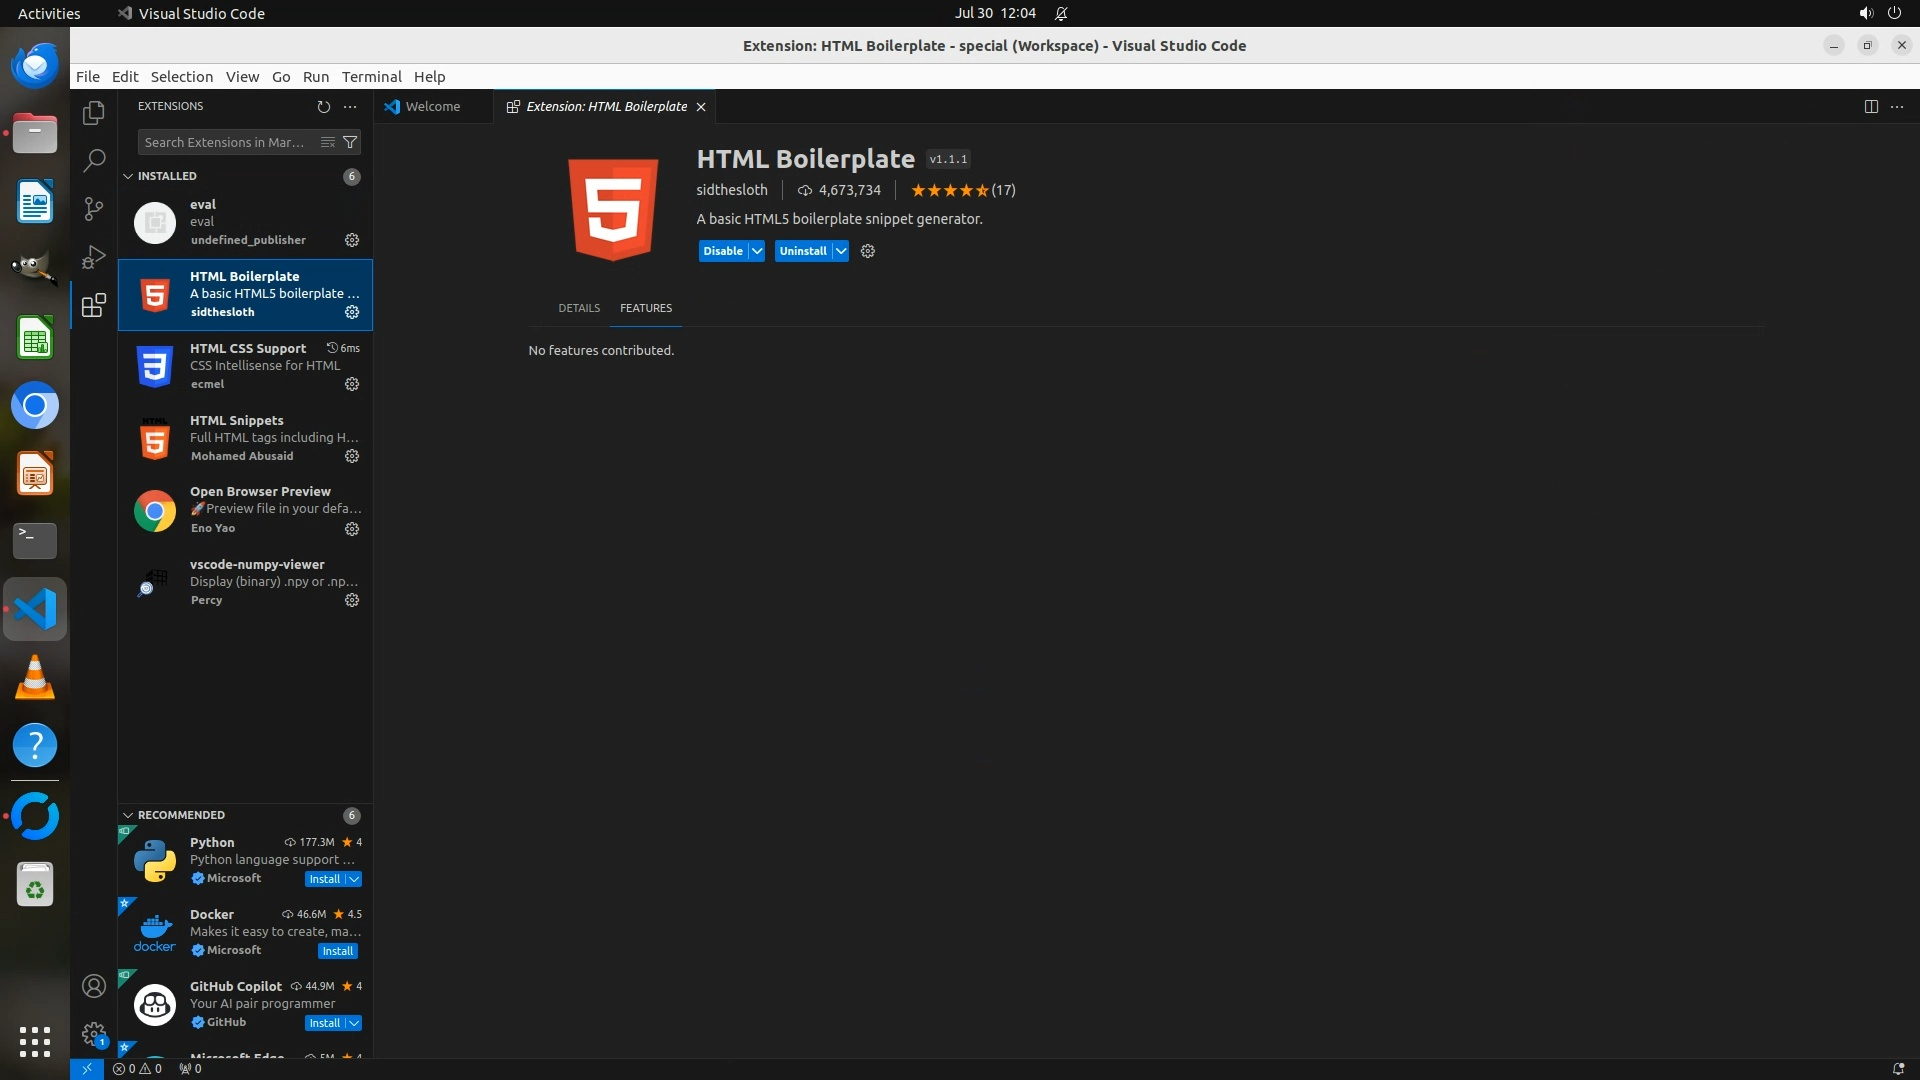1920x1080 pixels.
Task: Collapse the Installed extensions section
Action: click(128, 176)
